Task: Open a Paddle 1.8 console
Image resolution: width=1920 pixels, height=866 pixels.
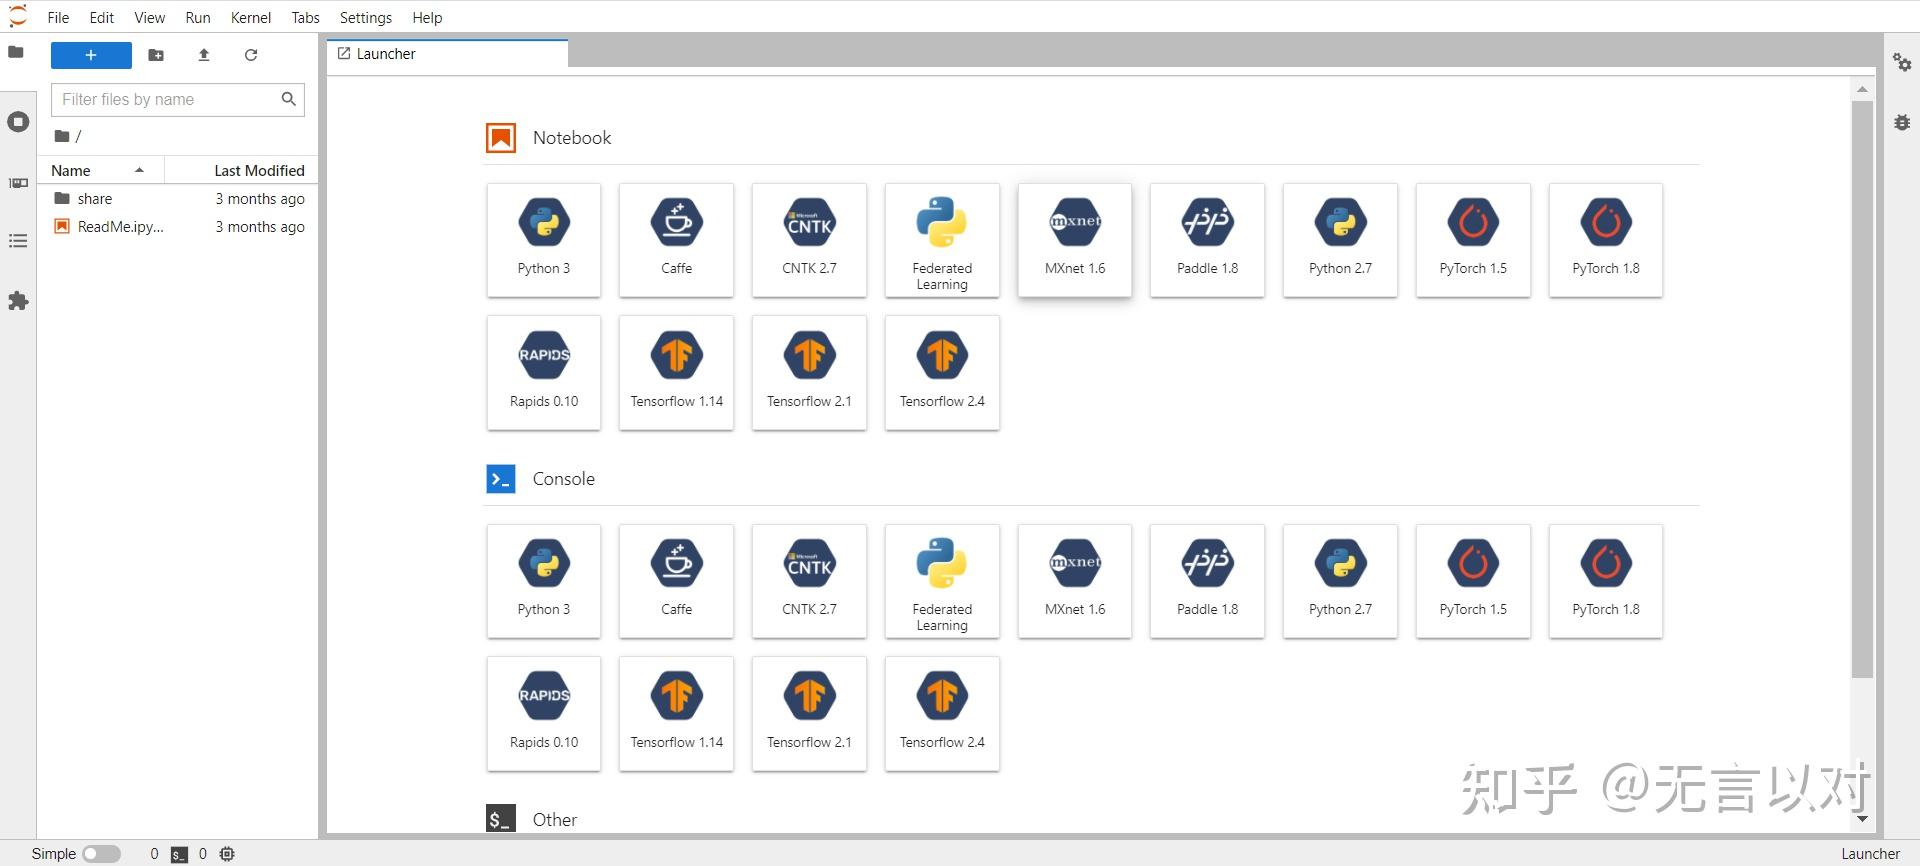Action: pos(1207,581)
